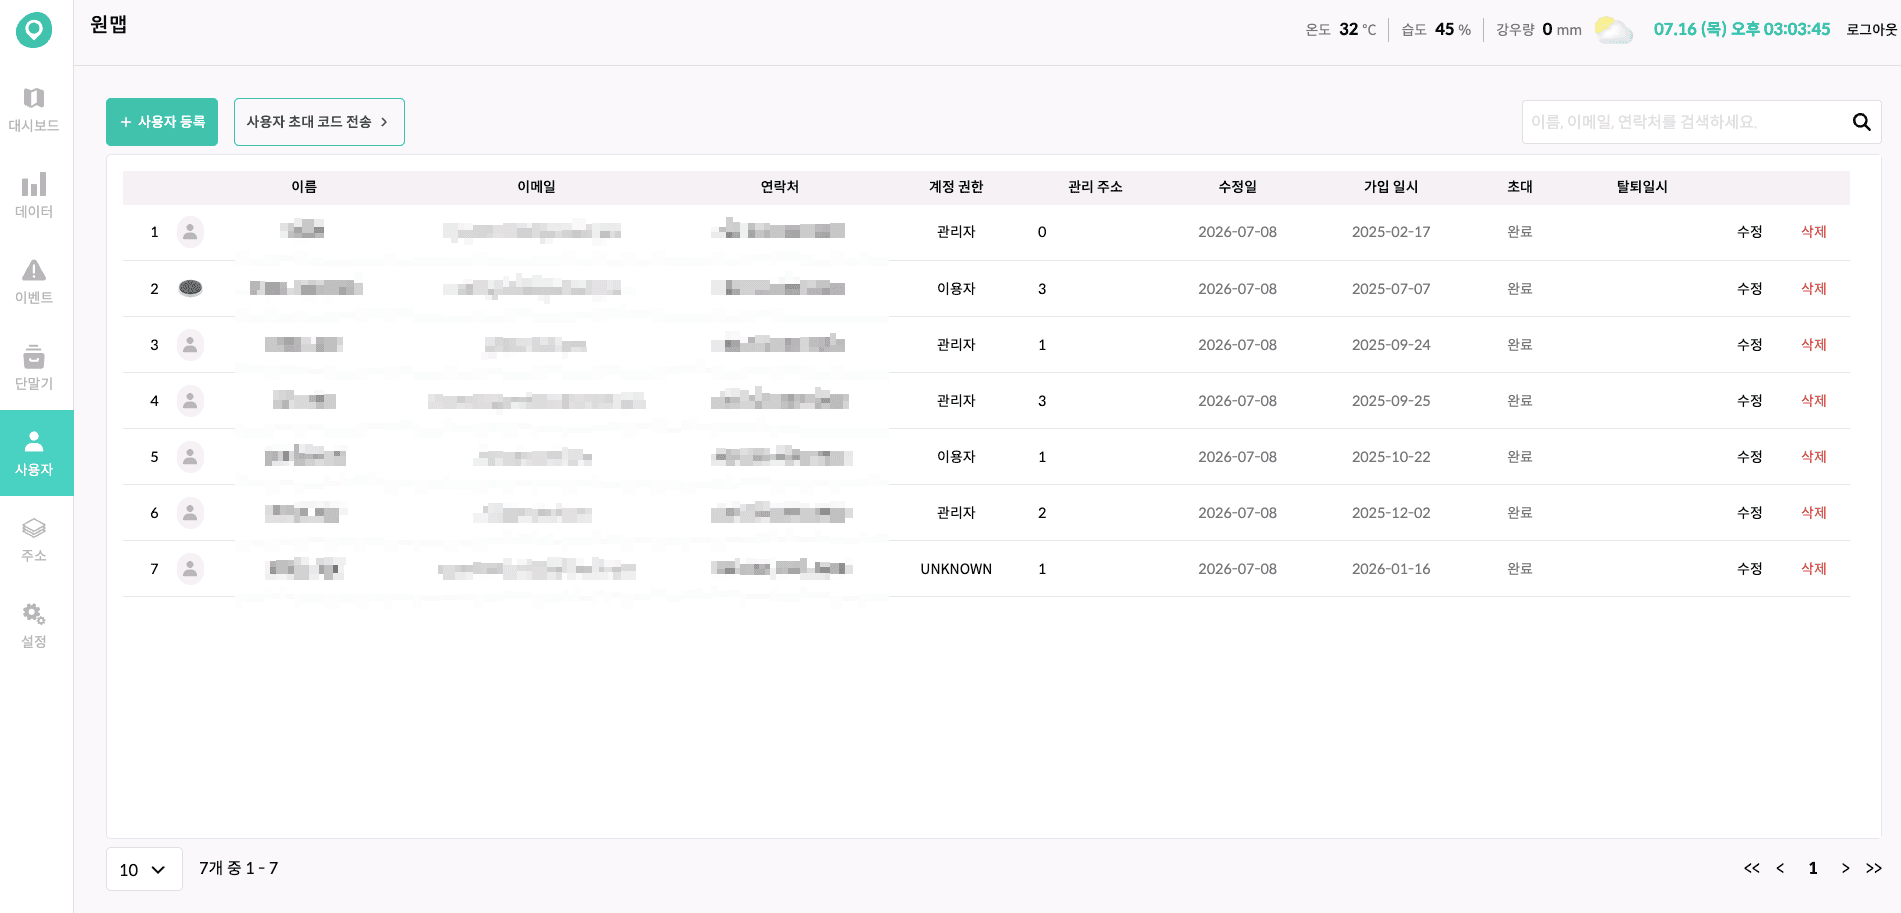Click the 이메일 column header
This screenshot has height=913, width=1901.
click(536, 187)
